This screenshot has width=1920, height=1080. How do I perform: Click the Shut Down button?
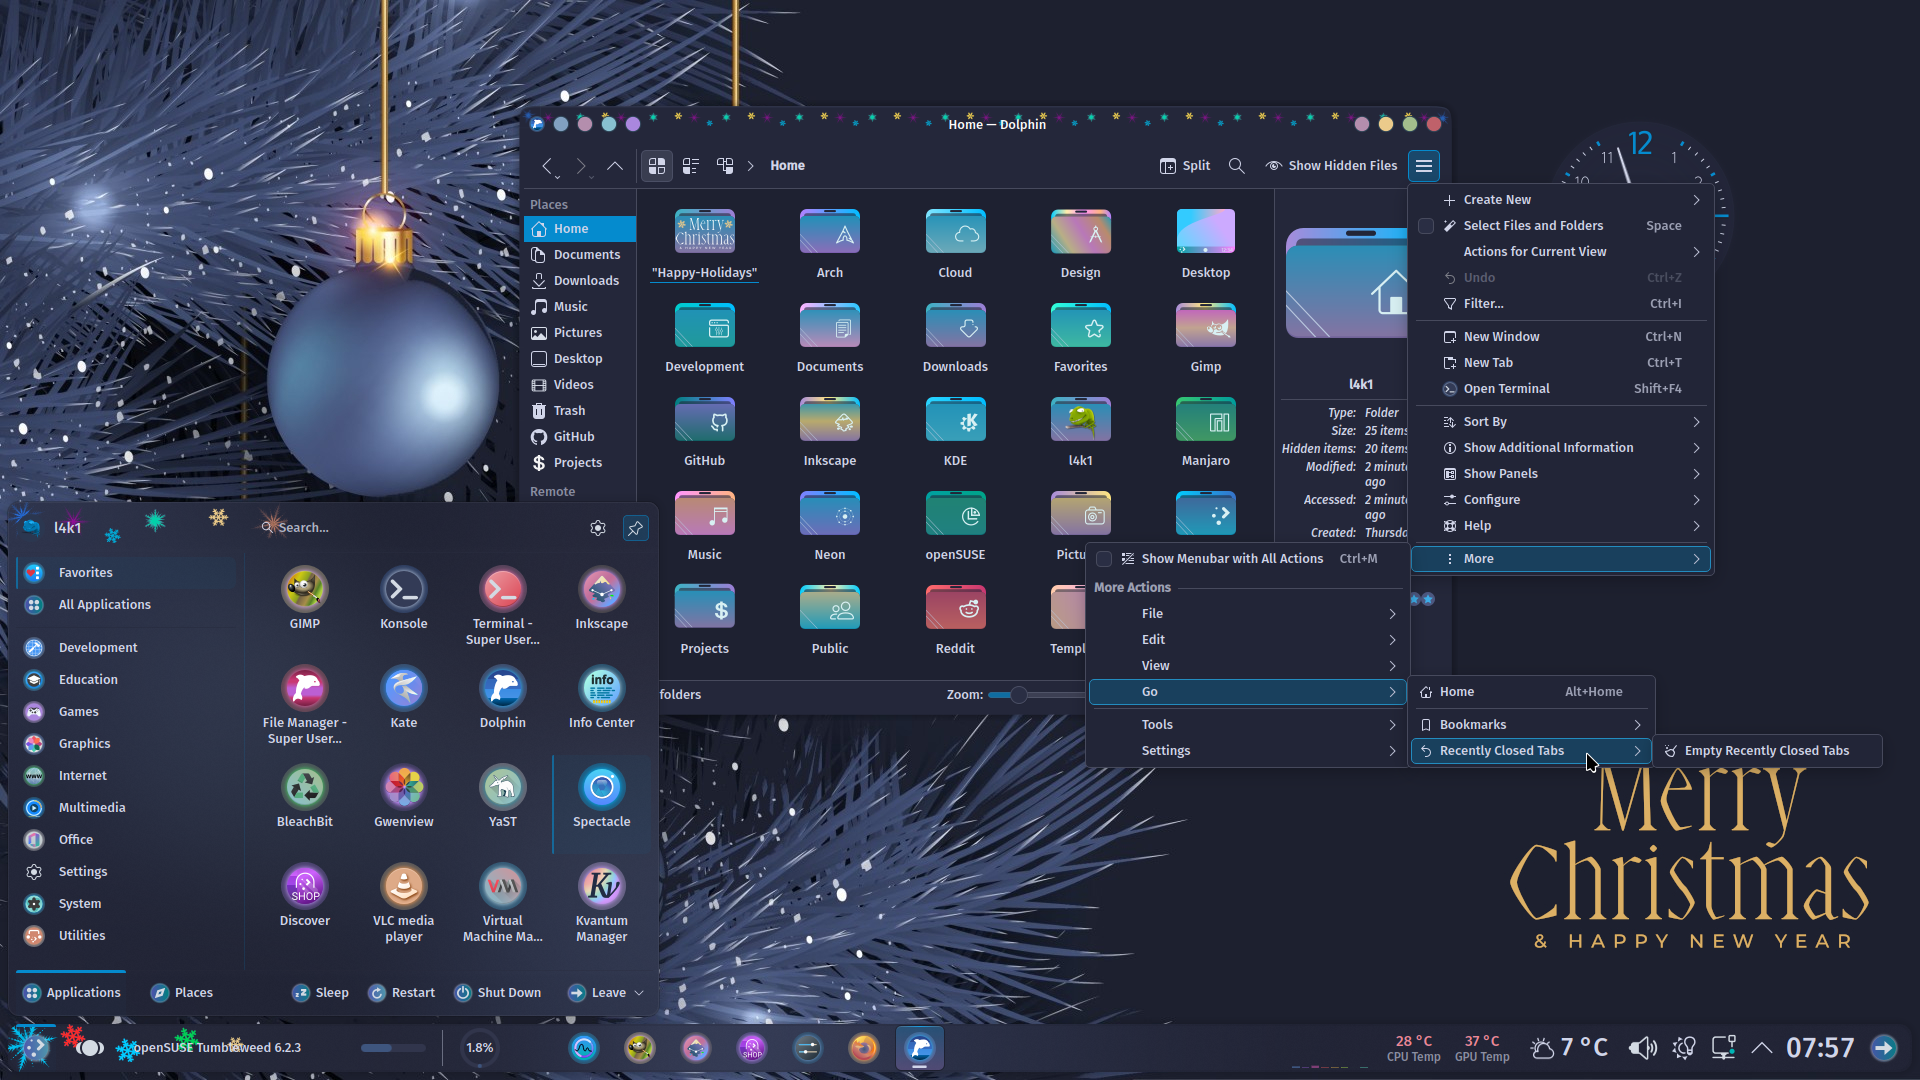tap(498, 993)
